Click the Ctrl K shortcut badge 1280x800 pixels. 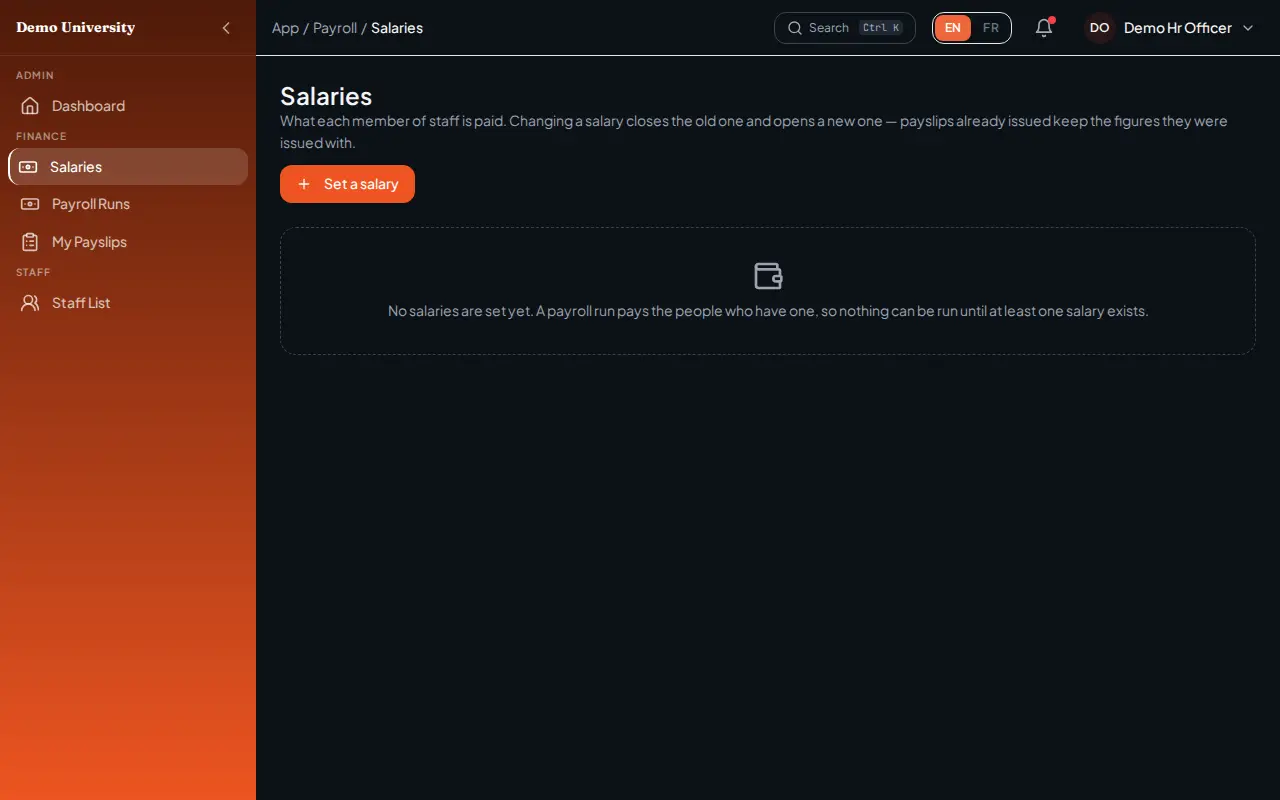[881, 28]
